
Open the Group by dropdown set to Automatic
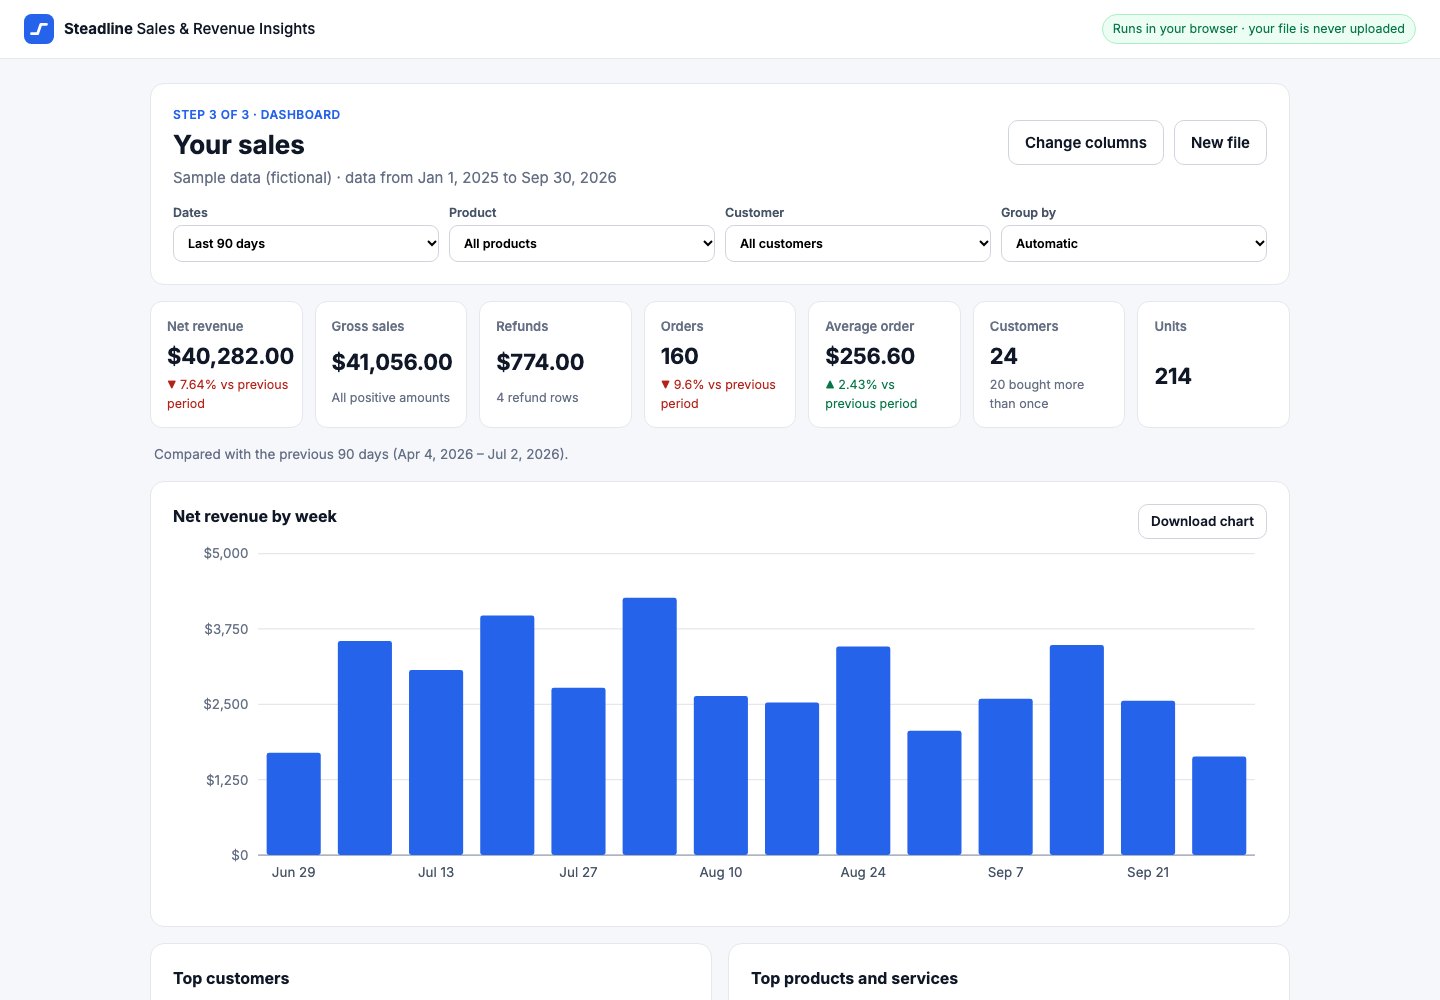coord(1134,243)
